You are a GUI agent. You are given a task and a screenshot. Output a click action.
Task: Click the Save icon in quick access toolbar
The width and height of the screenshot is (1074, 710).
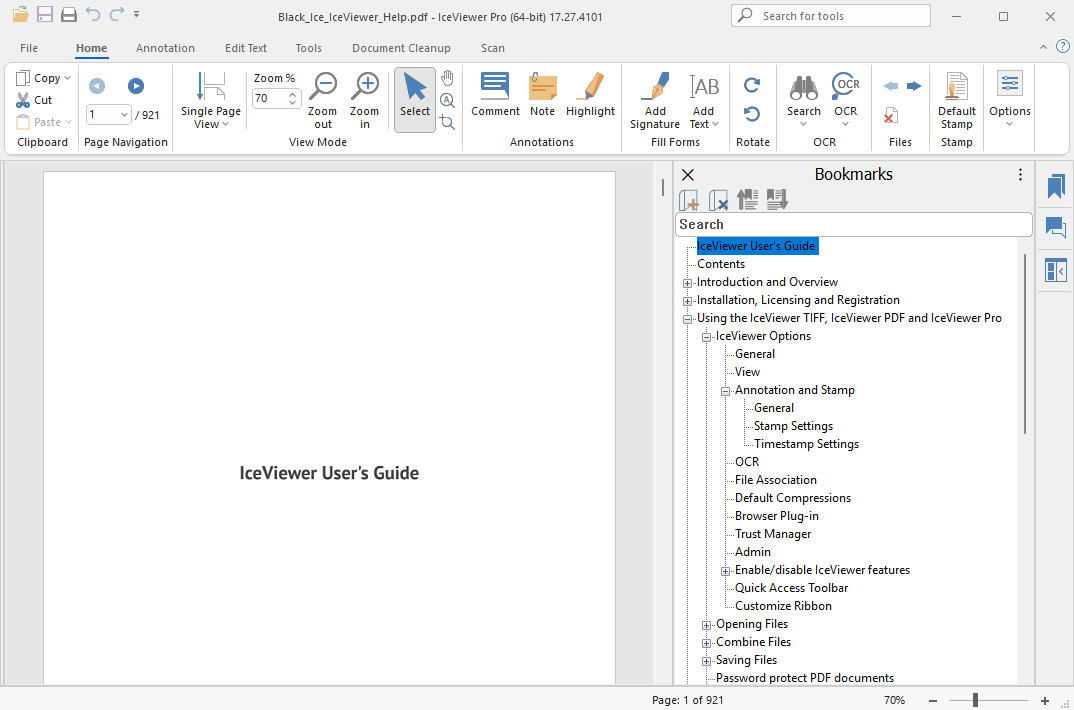(45, 14)
